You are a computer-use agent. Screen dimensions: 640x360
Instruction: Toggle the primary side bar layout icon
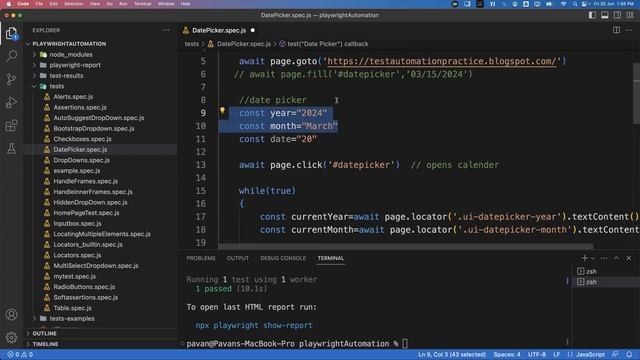pyautogui.click(x=592, y=15)
